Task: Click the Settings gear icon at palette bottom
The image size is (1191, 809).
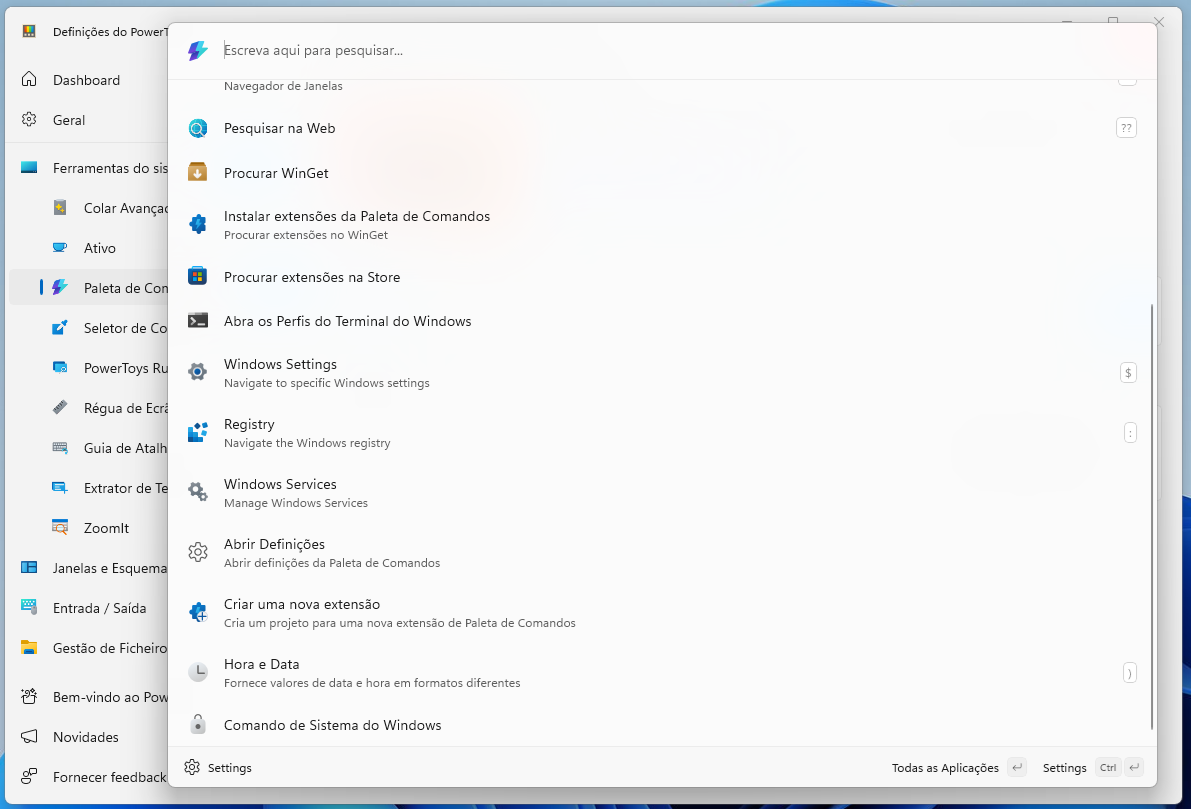Action: (x=192, y=767)
